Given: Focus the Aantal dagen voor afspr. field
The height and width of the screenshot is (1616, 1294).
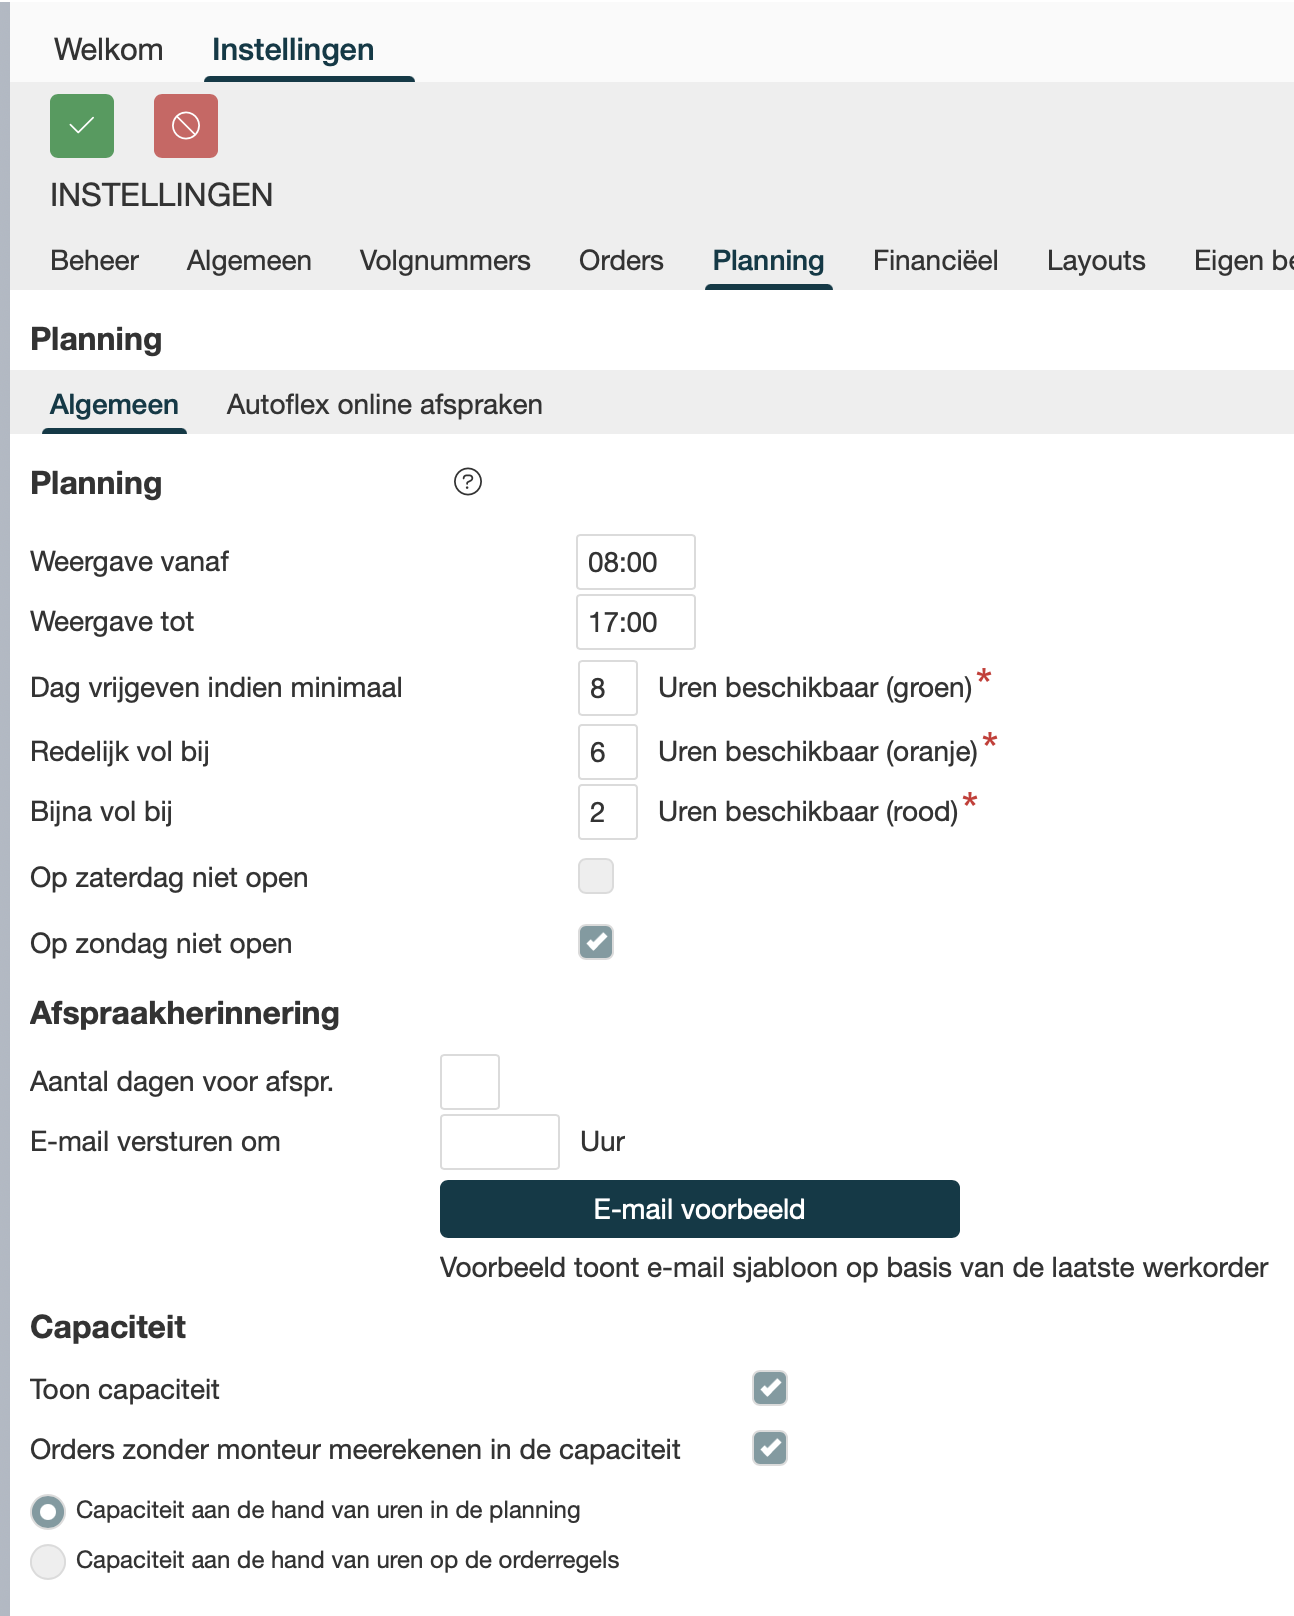Looking at the screenshot, I should coord(470,1082).
